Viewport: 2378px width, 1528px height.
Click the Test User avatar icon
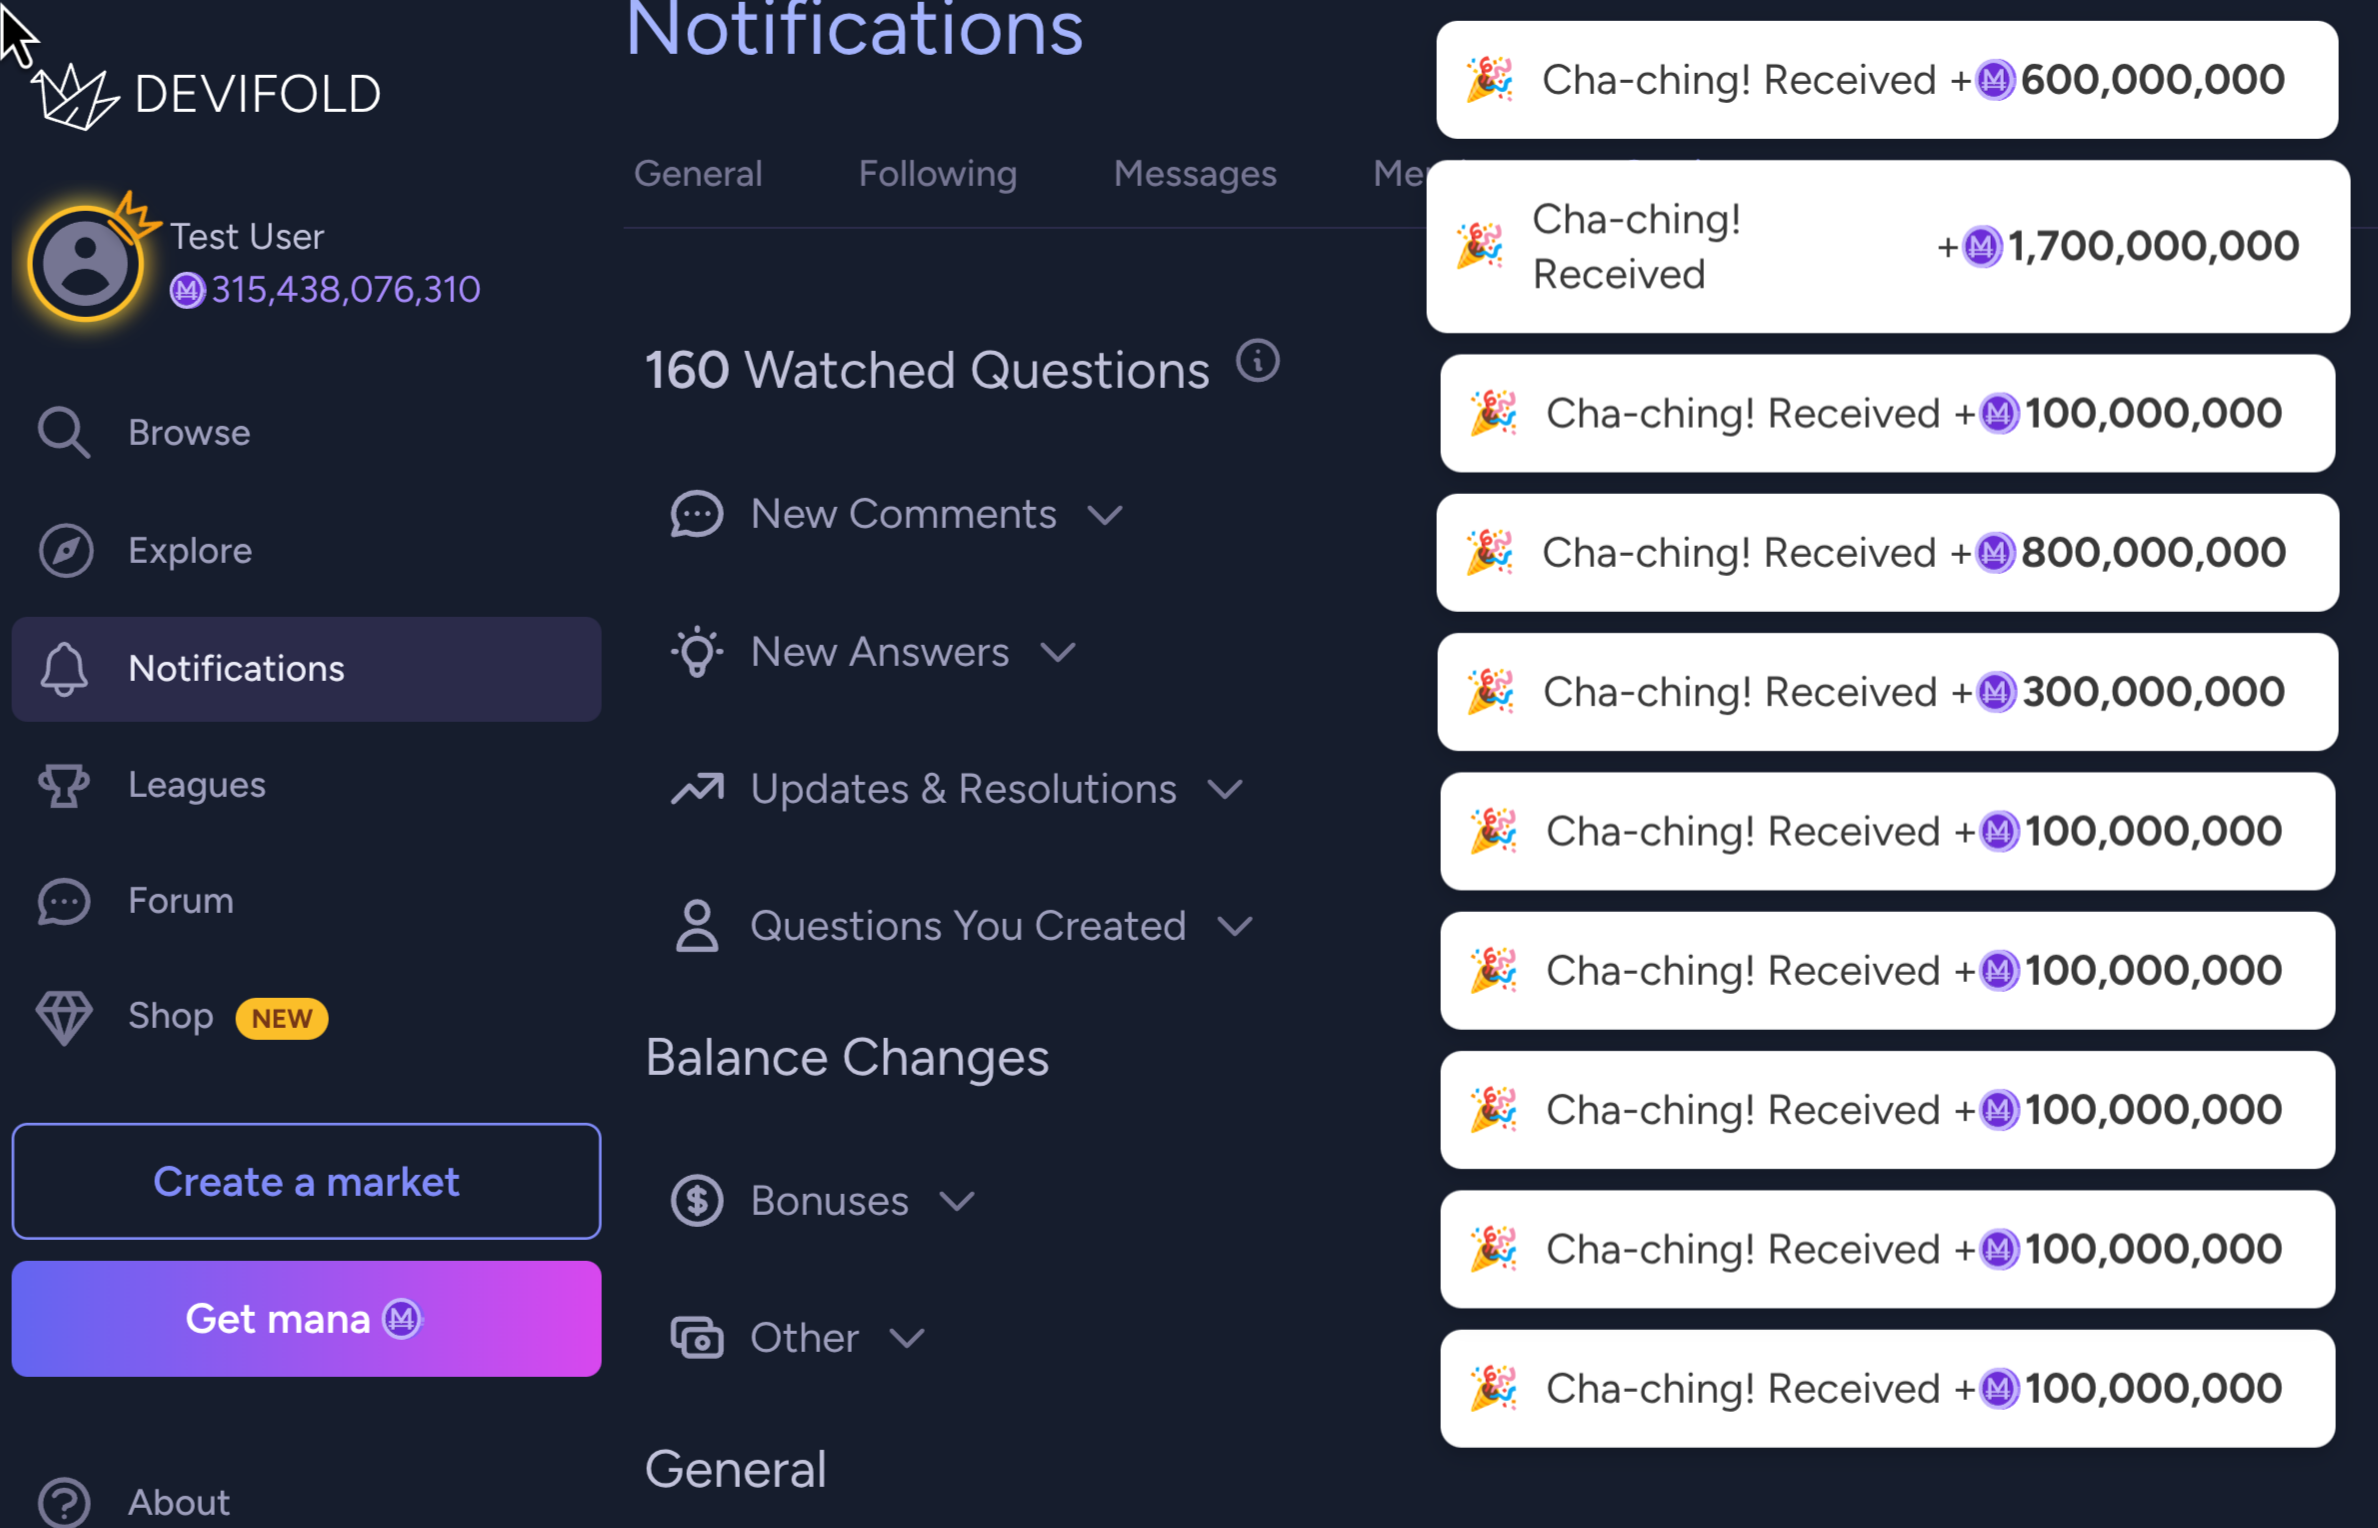coord(86,264)
